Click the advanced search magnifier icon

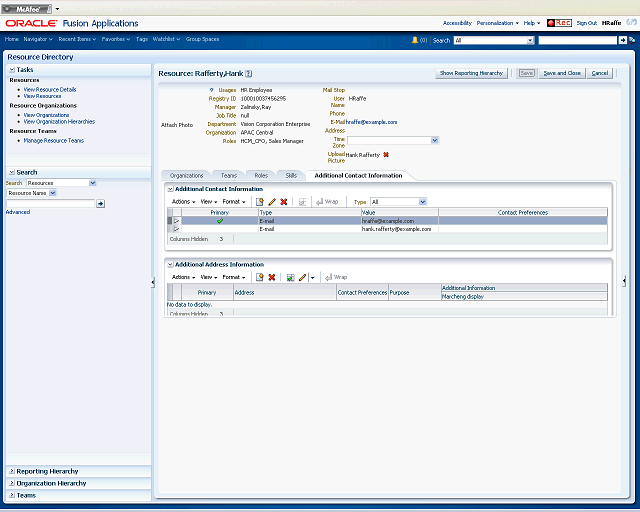click(x=632, y=40)
